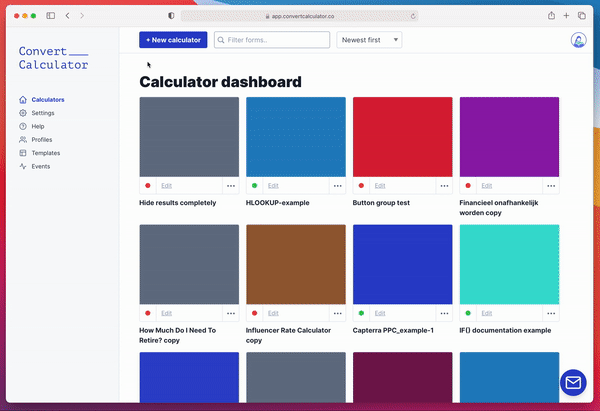
Task: Show Safari tab overview icon
Action: tap(582, 16)
